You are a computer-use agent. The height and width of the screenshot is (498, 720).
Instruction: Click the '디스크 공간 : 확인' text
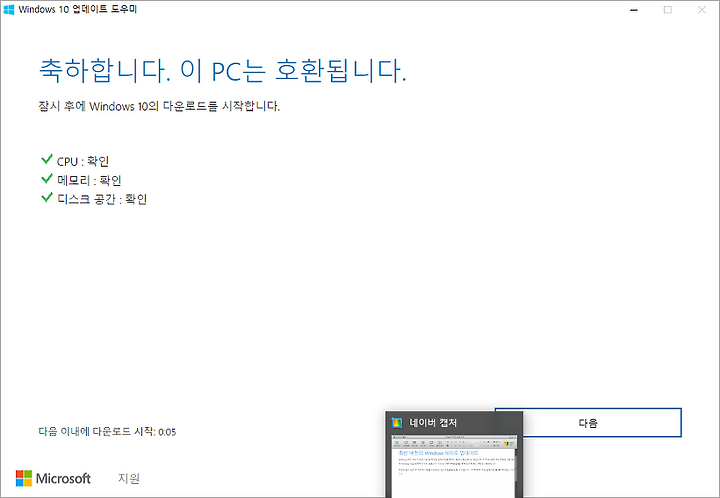tap(102, 199)
